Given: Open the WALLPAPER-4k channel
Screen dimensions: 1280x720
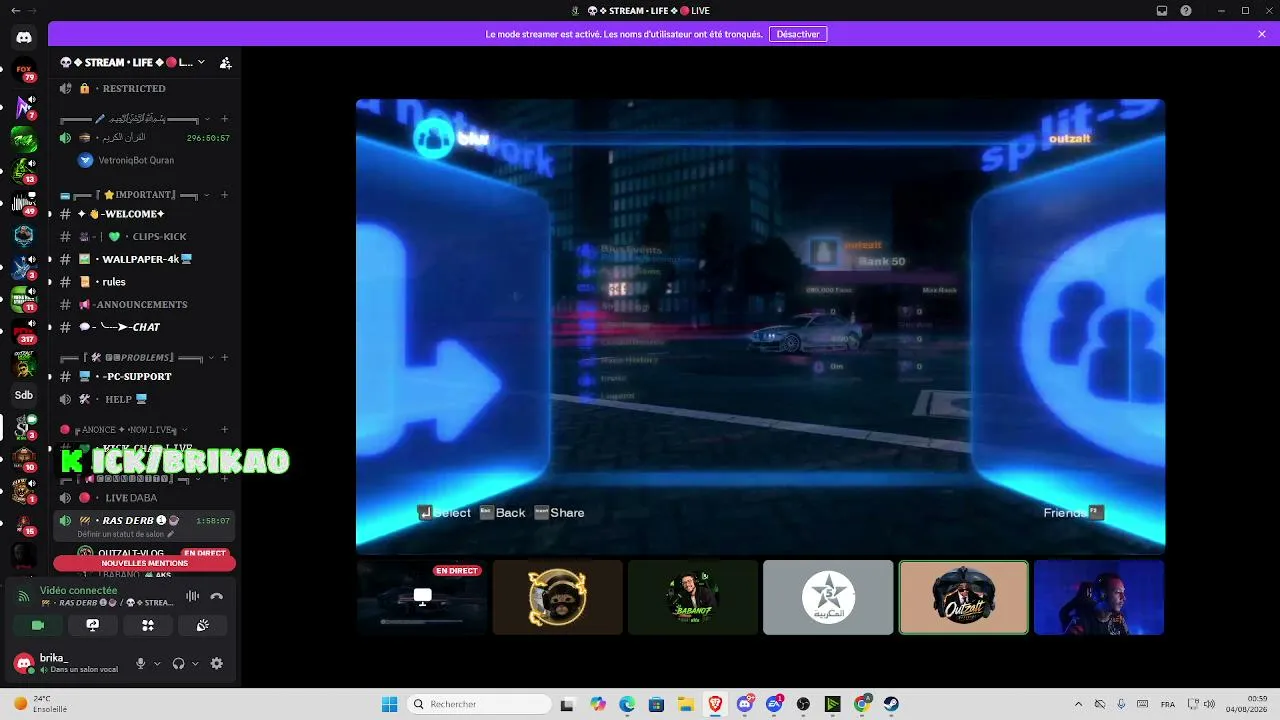Looking at the screenshot, I should click(145, 259).
